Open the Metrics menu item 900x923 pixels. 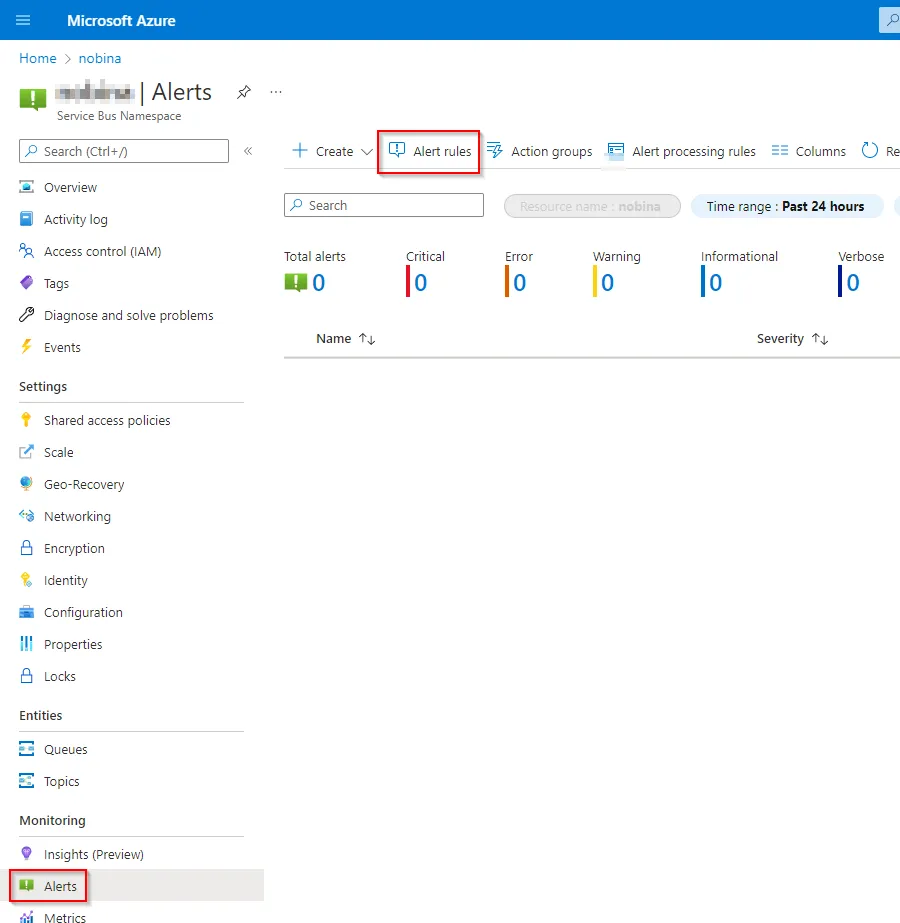click(65, 917)
